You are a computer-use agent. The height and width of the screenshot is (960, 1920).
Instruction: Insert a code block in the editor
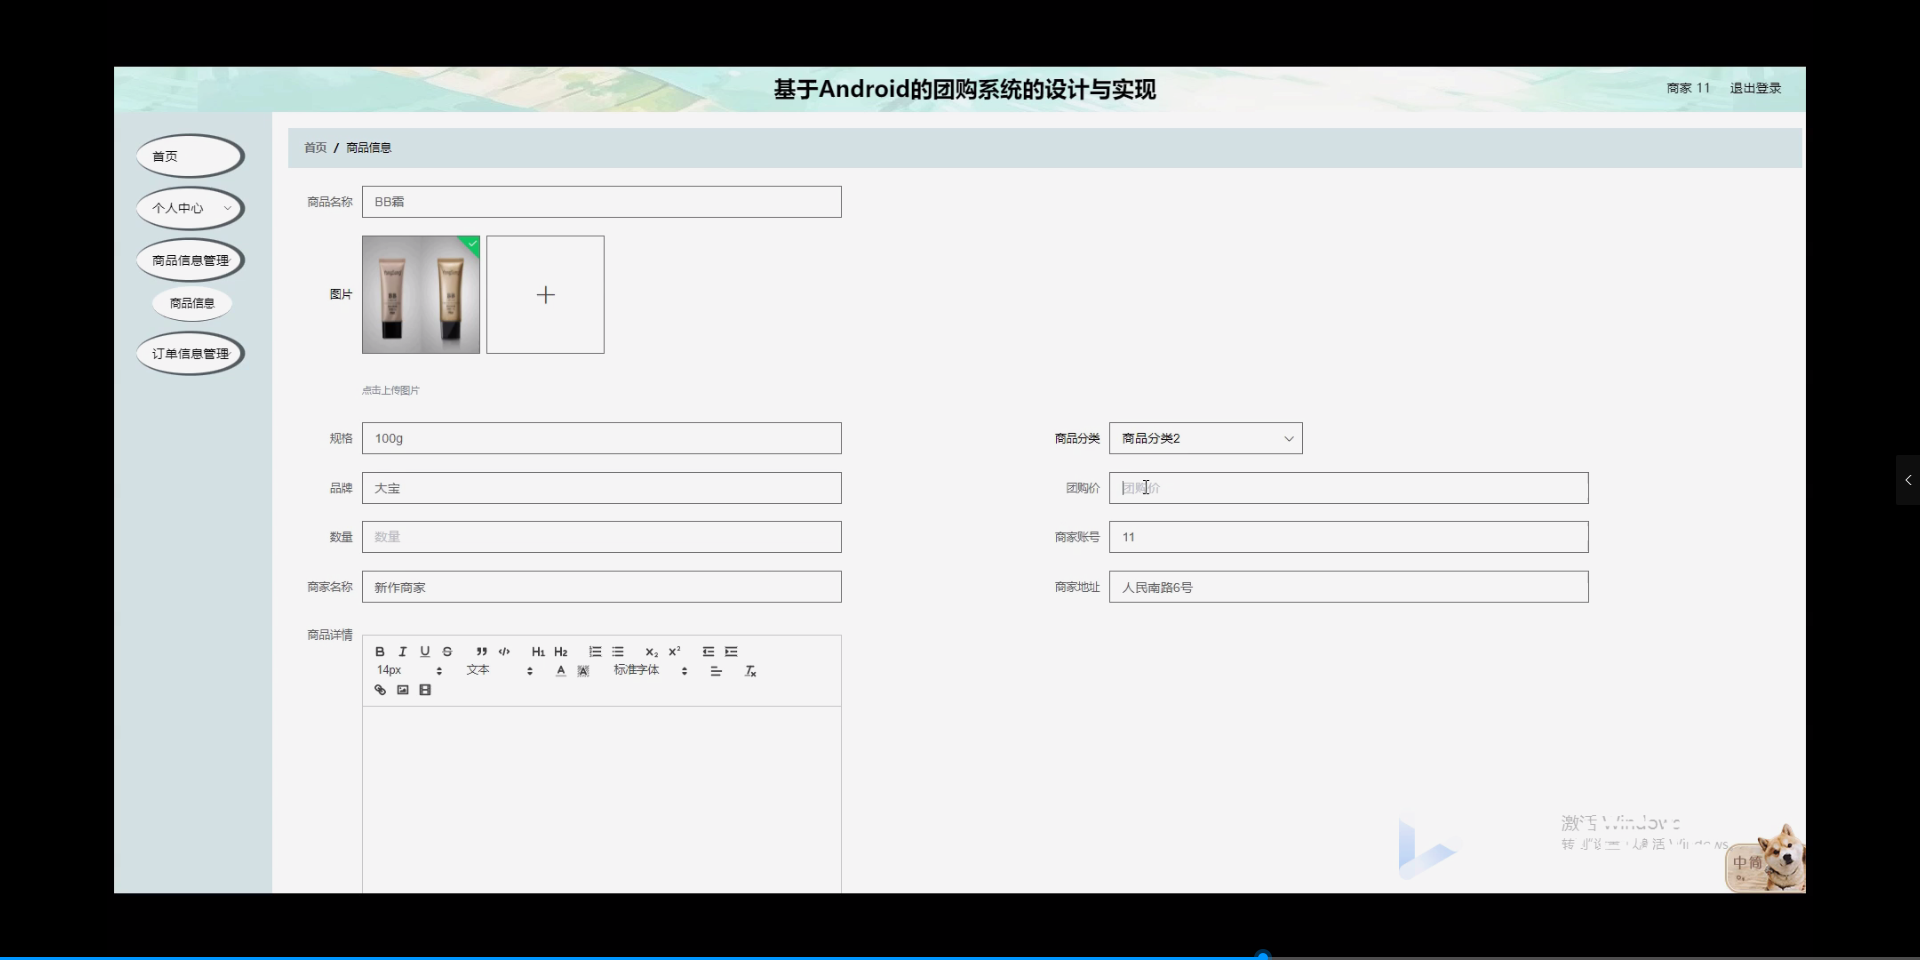point(504,651)
